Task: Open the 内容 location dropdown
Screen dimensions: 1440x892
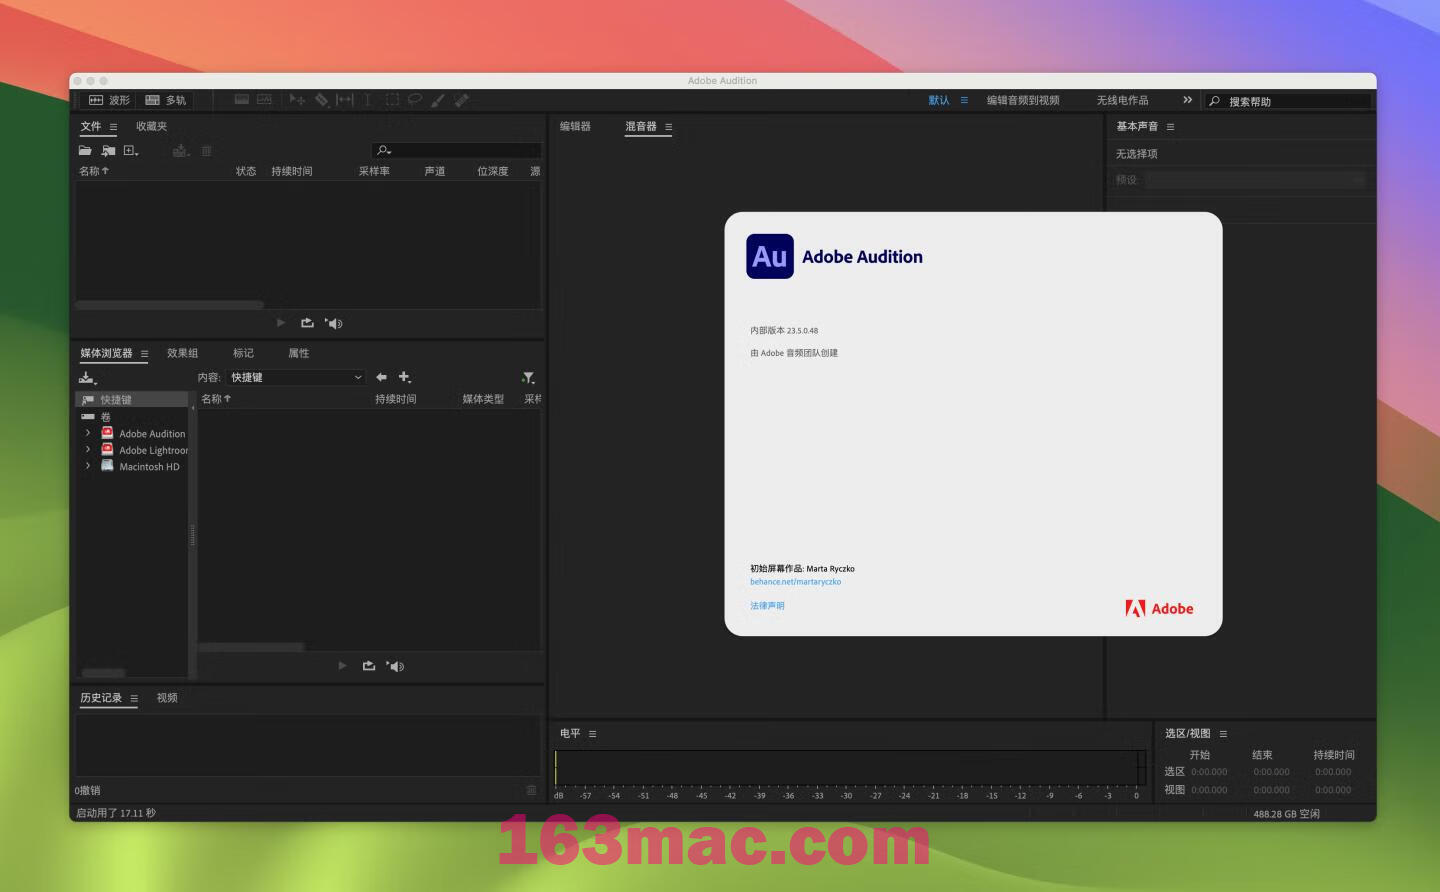Action: [296, 377]
